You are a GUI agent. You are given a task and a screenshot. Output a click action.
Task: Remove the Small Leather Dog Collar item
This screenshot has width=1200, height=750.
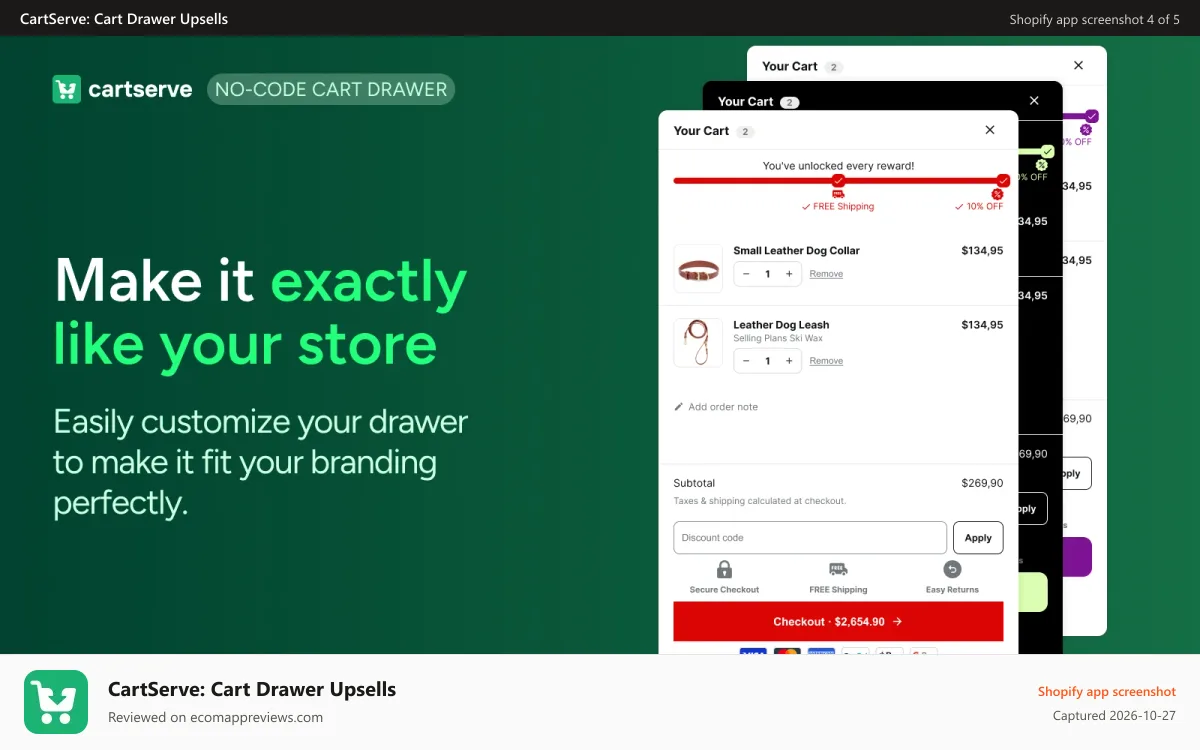826,274
